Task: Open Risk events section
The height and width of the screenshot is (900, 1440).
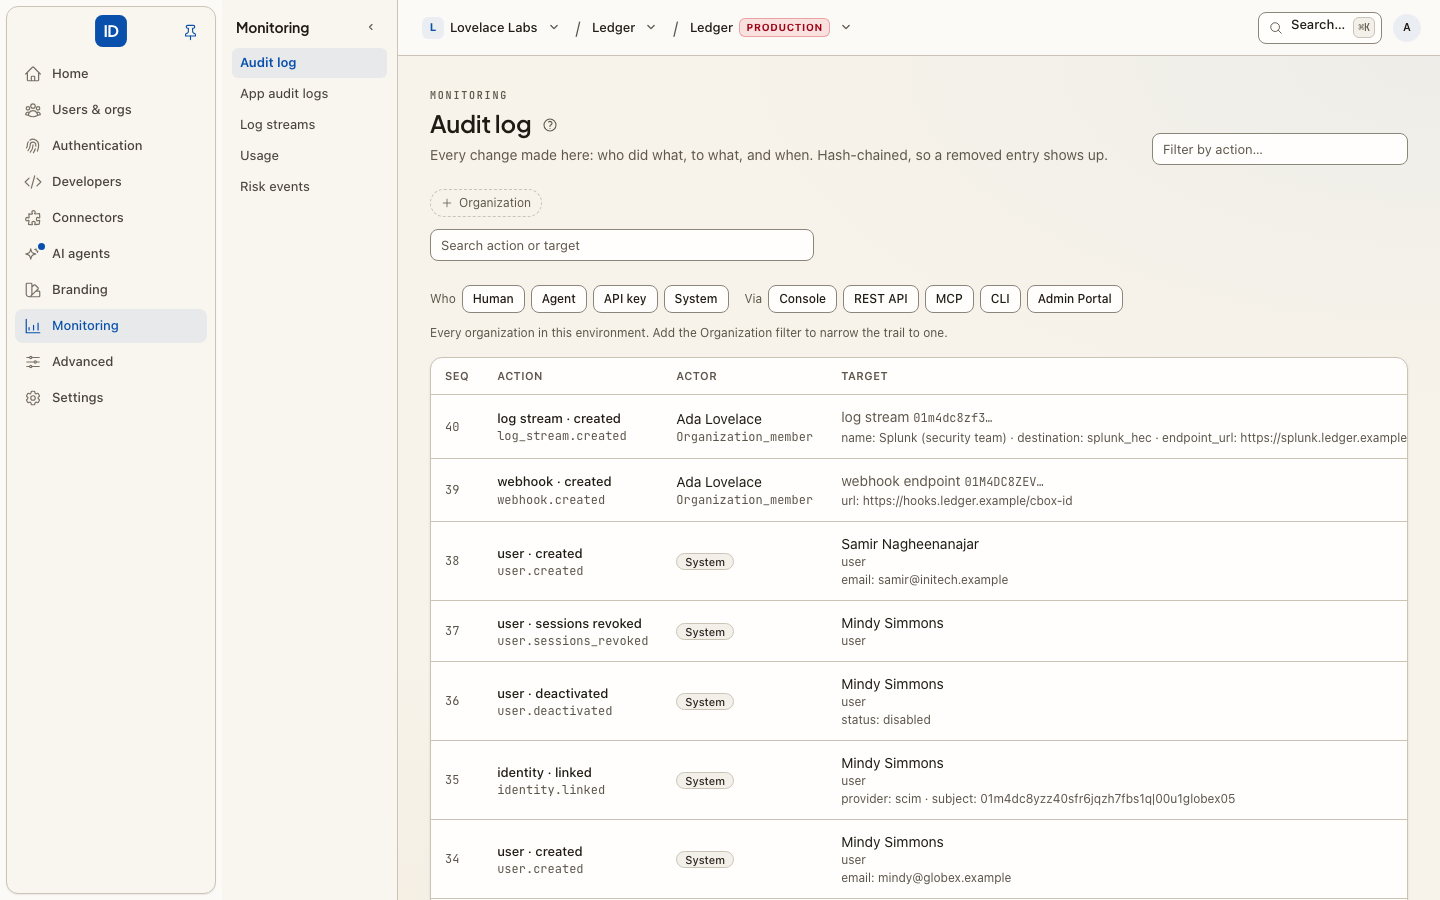Action: (309, 187)
